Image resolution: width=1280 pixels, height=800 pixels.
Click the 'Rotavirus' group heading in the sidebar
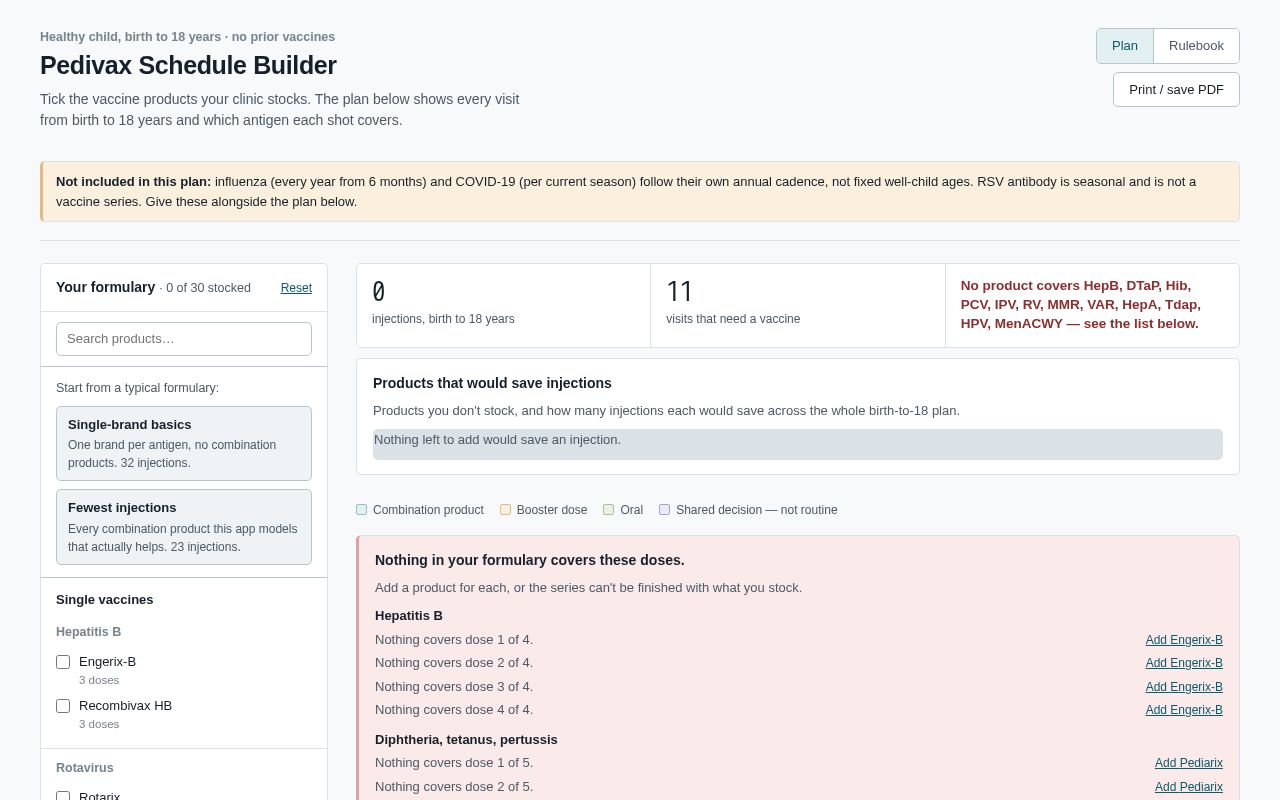[x=85, y=768]
